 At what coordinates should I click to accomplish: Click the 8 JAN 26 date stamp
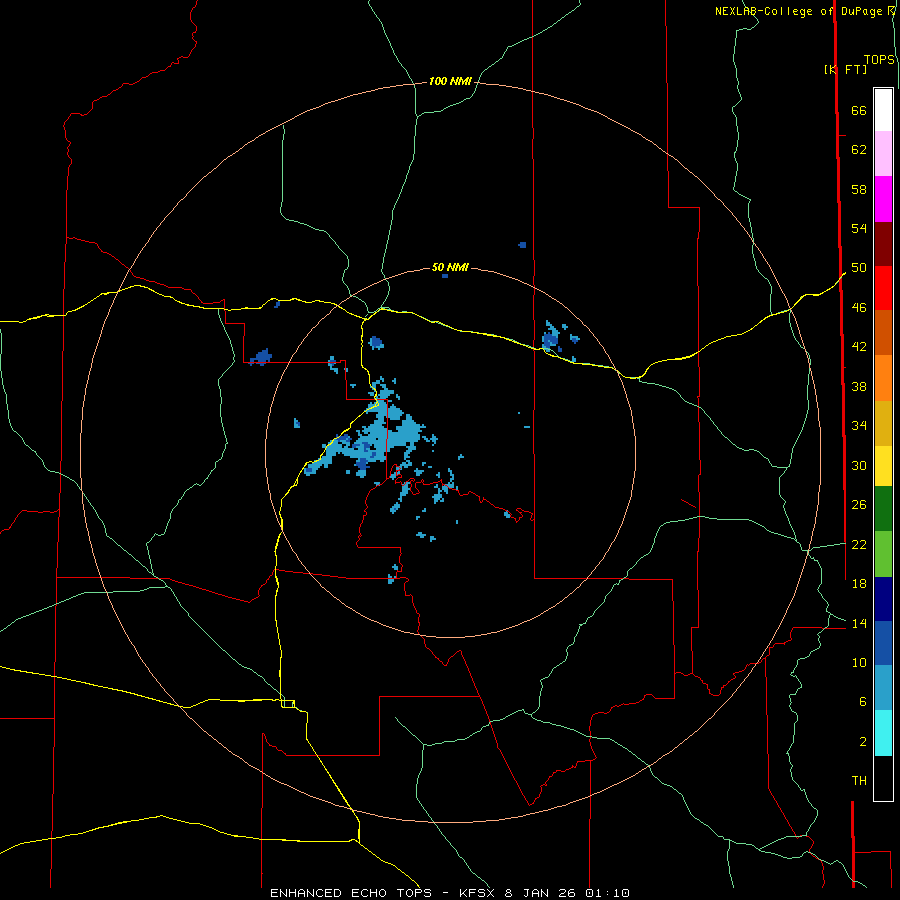(x=540, y=893)
